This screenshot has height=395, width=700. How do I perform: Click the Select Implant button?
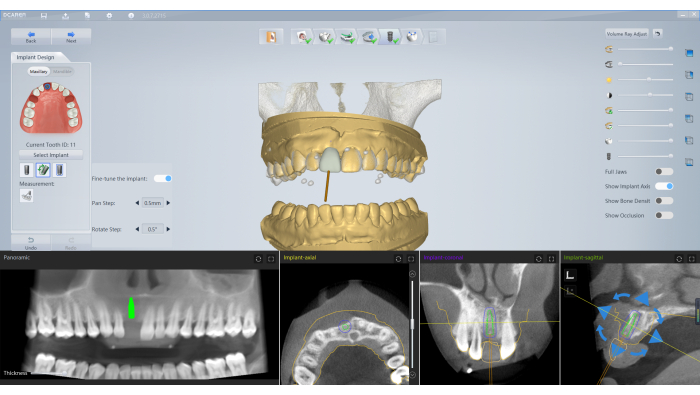[x=51, y=155]
